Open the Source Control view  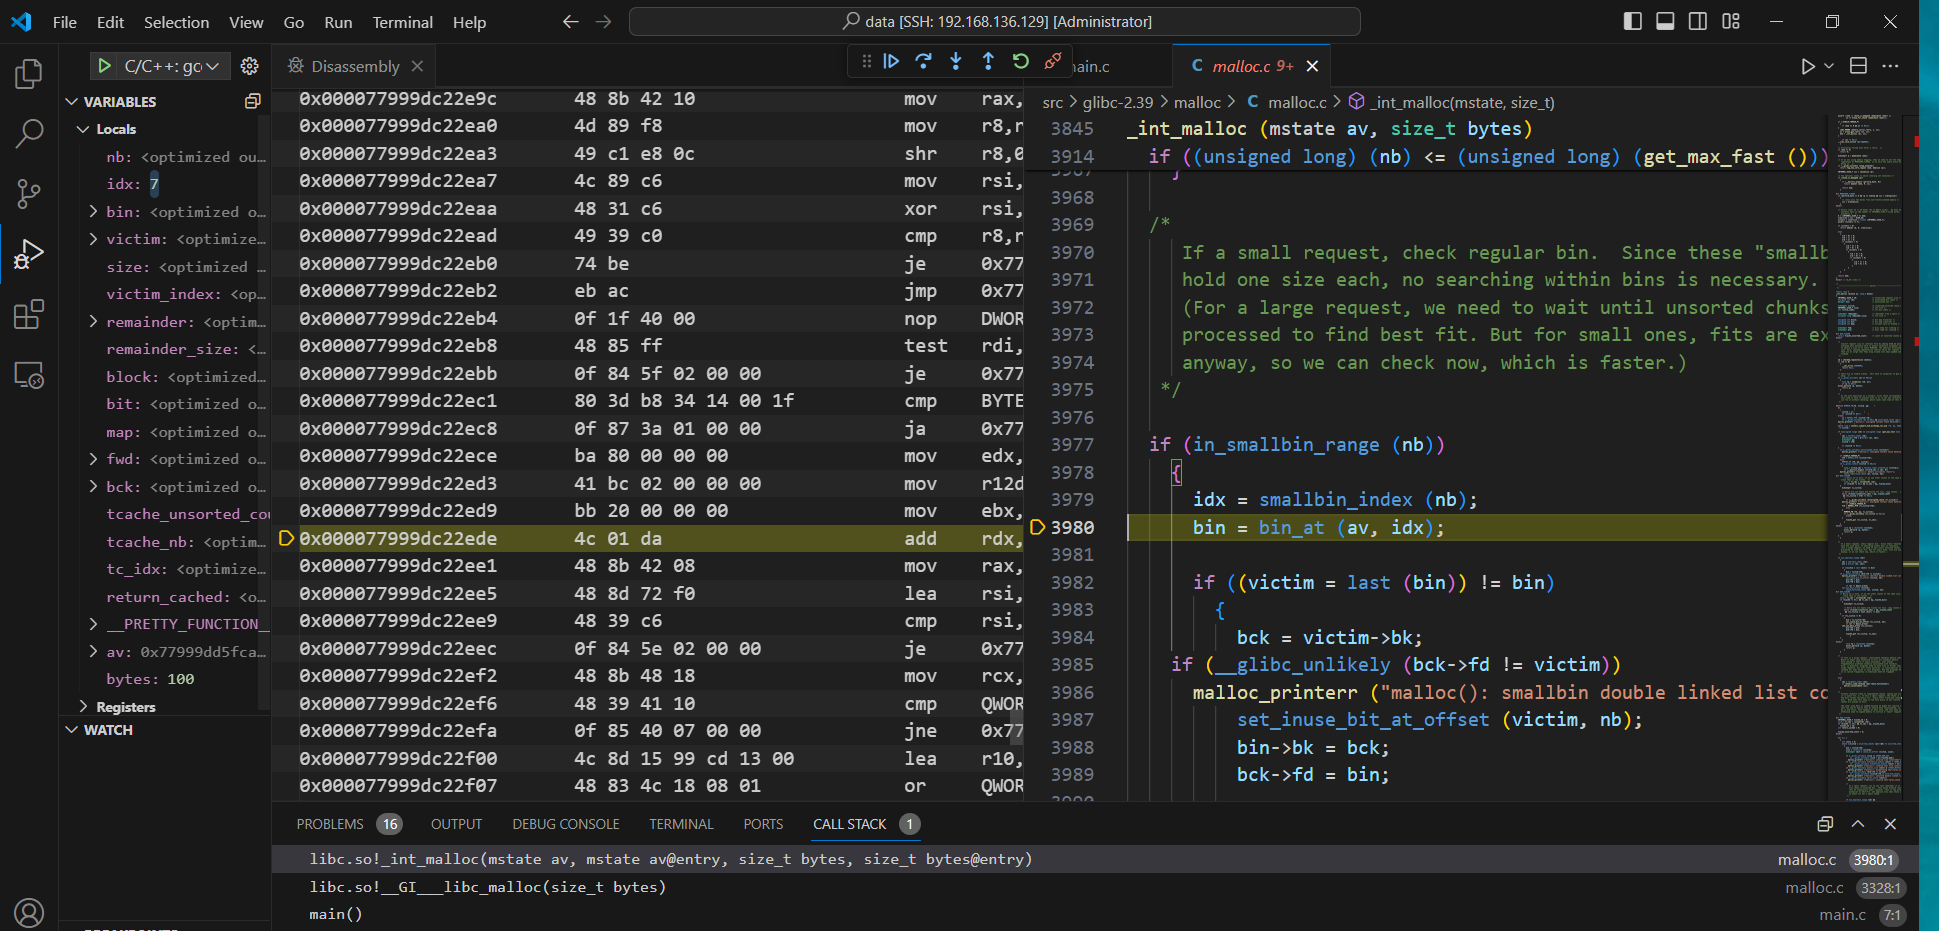[29, 194]
